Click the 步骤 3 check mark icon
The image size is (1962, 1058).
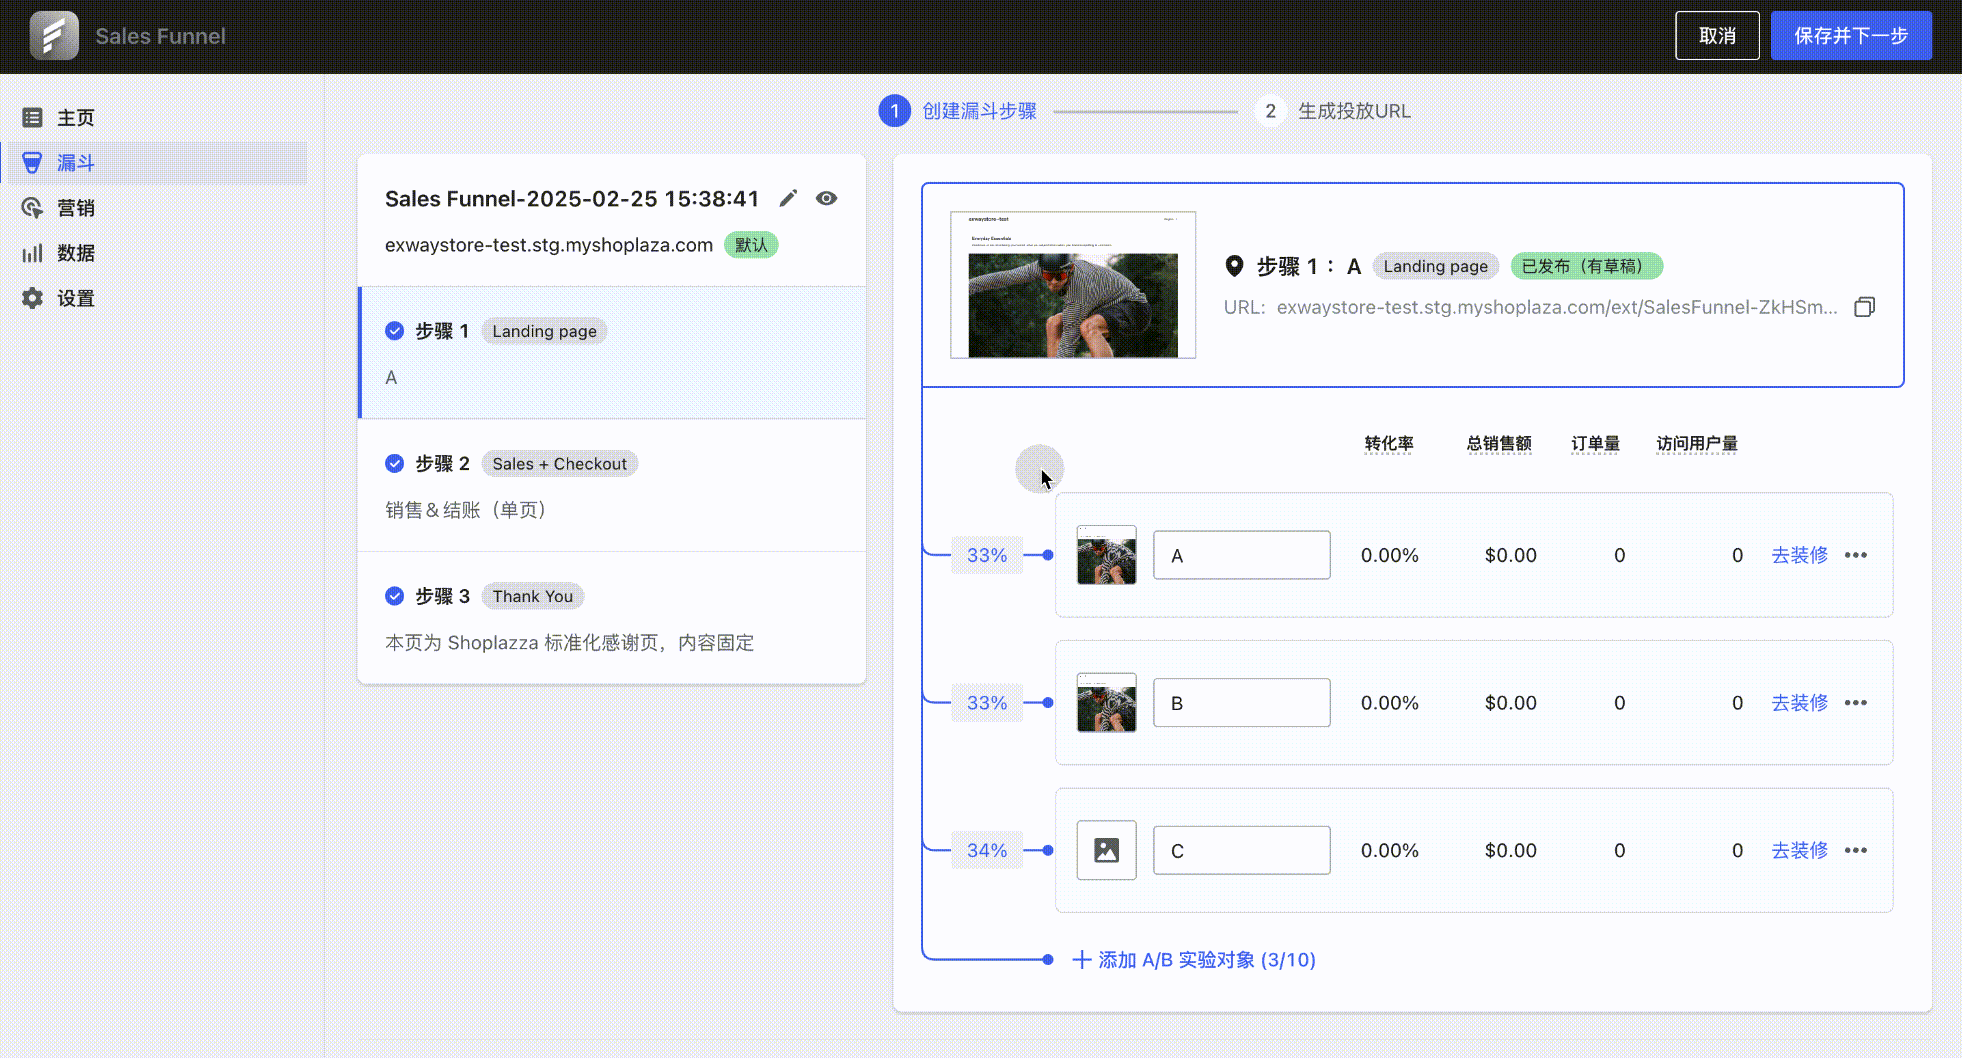[x=394, y=596]
